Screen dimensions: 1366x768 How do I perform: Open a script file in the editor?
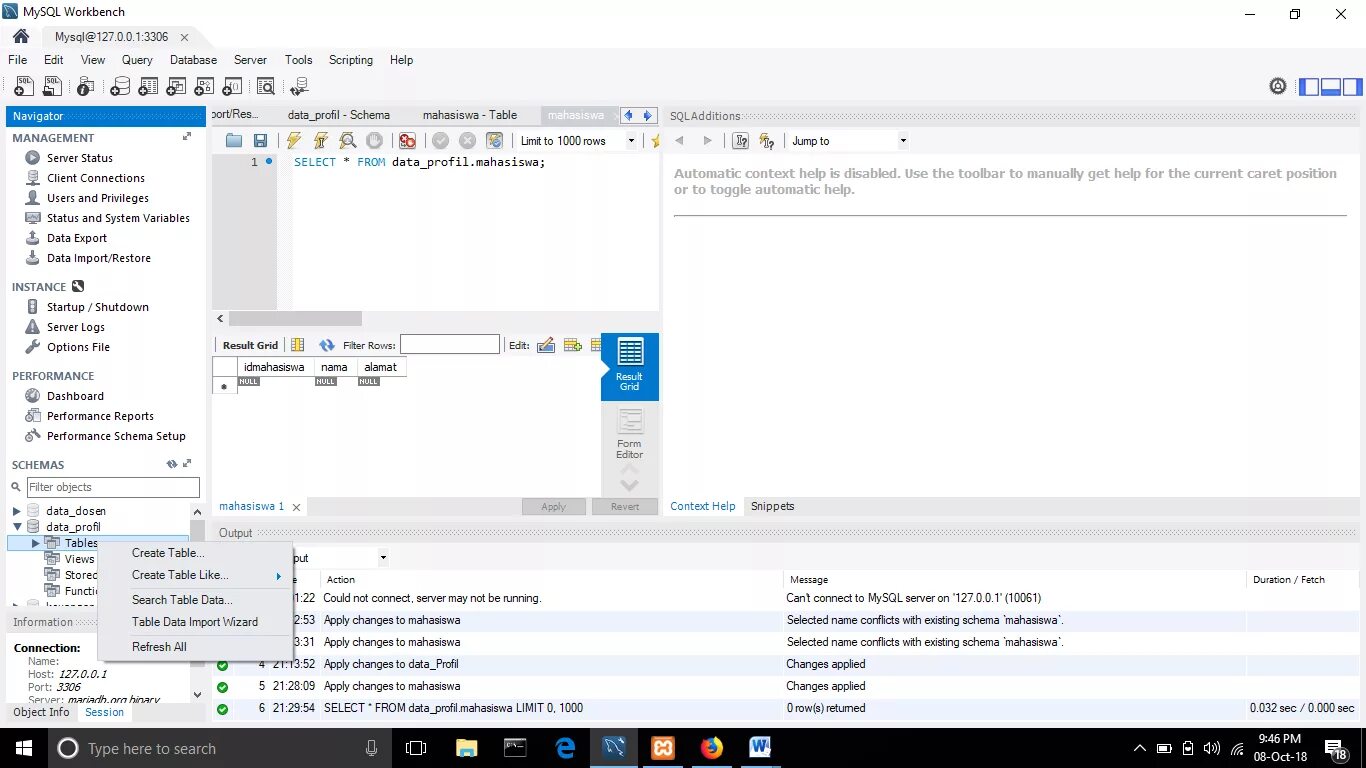(234, 141)
